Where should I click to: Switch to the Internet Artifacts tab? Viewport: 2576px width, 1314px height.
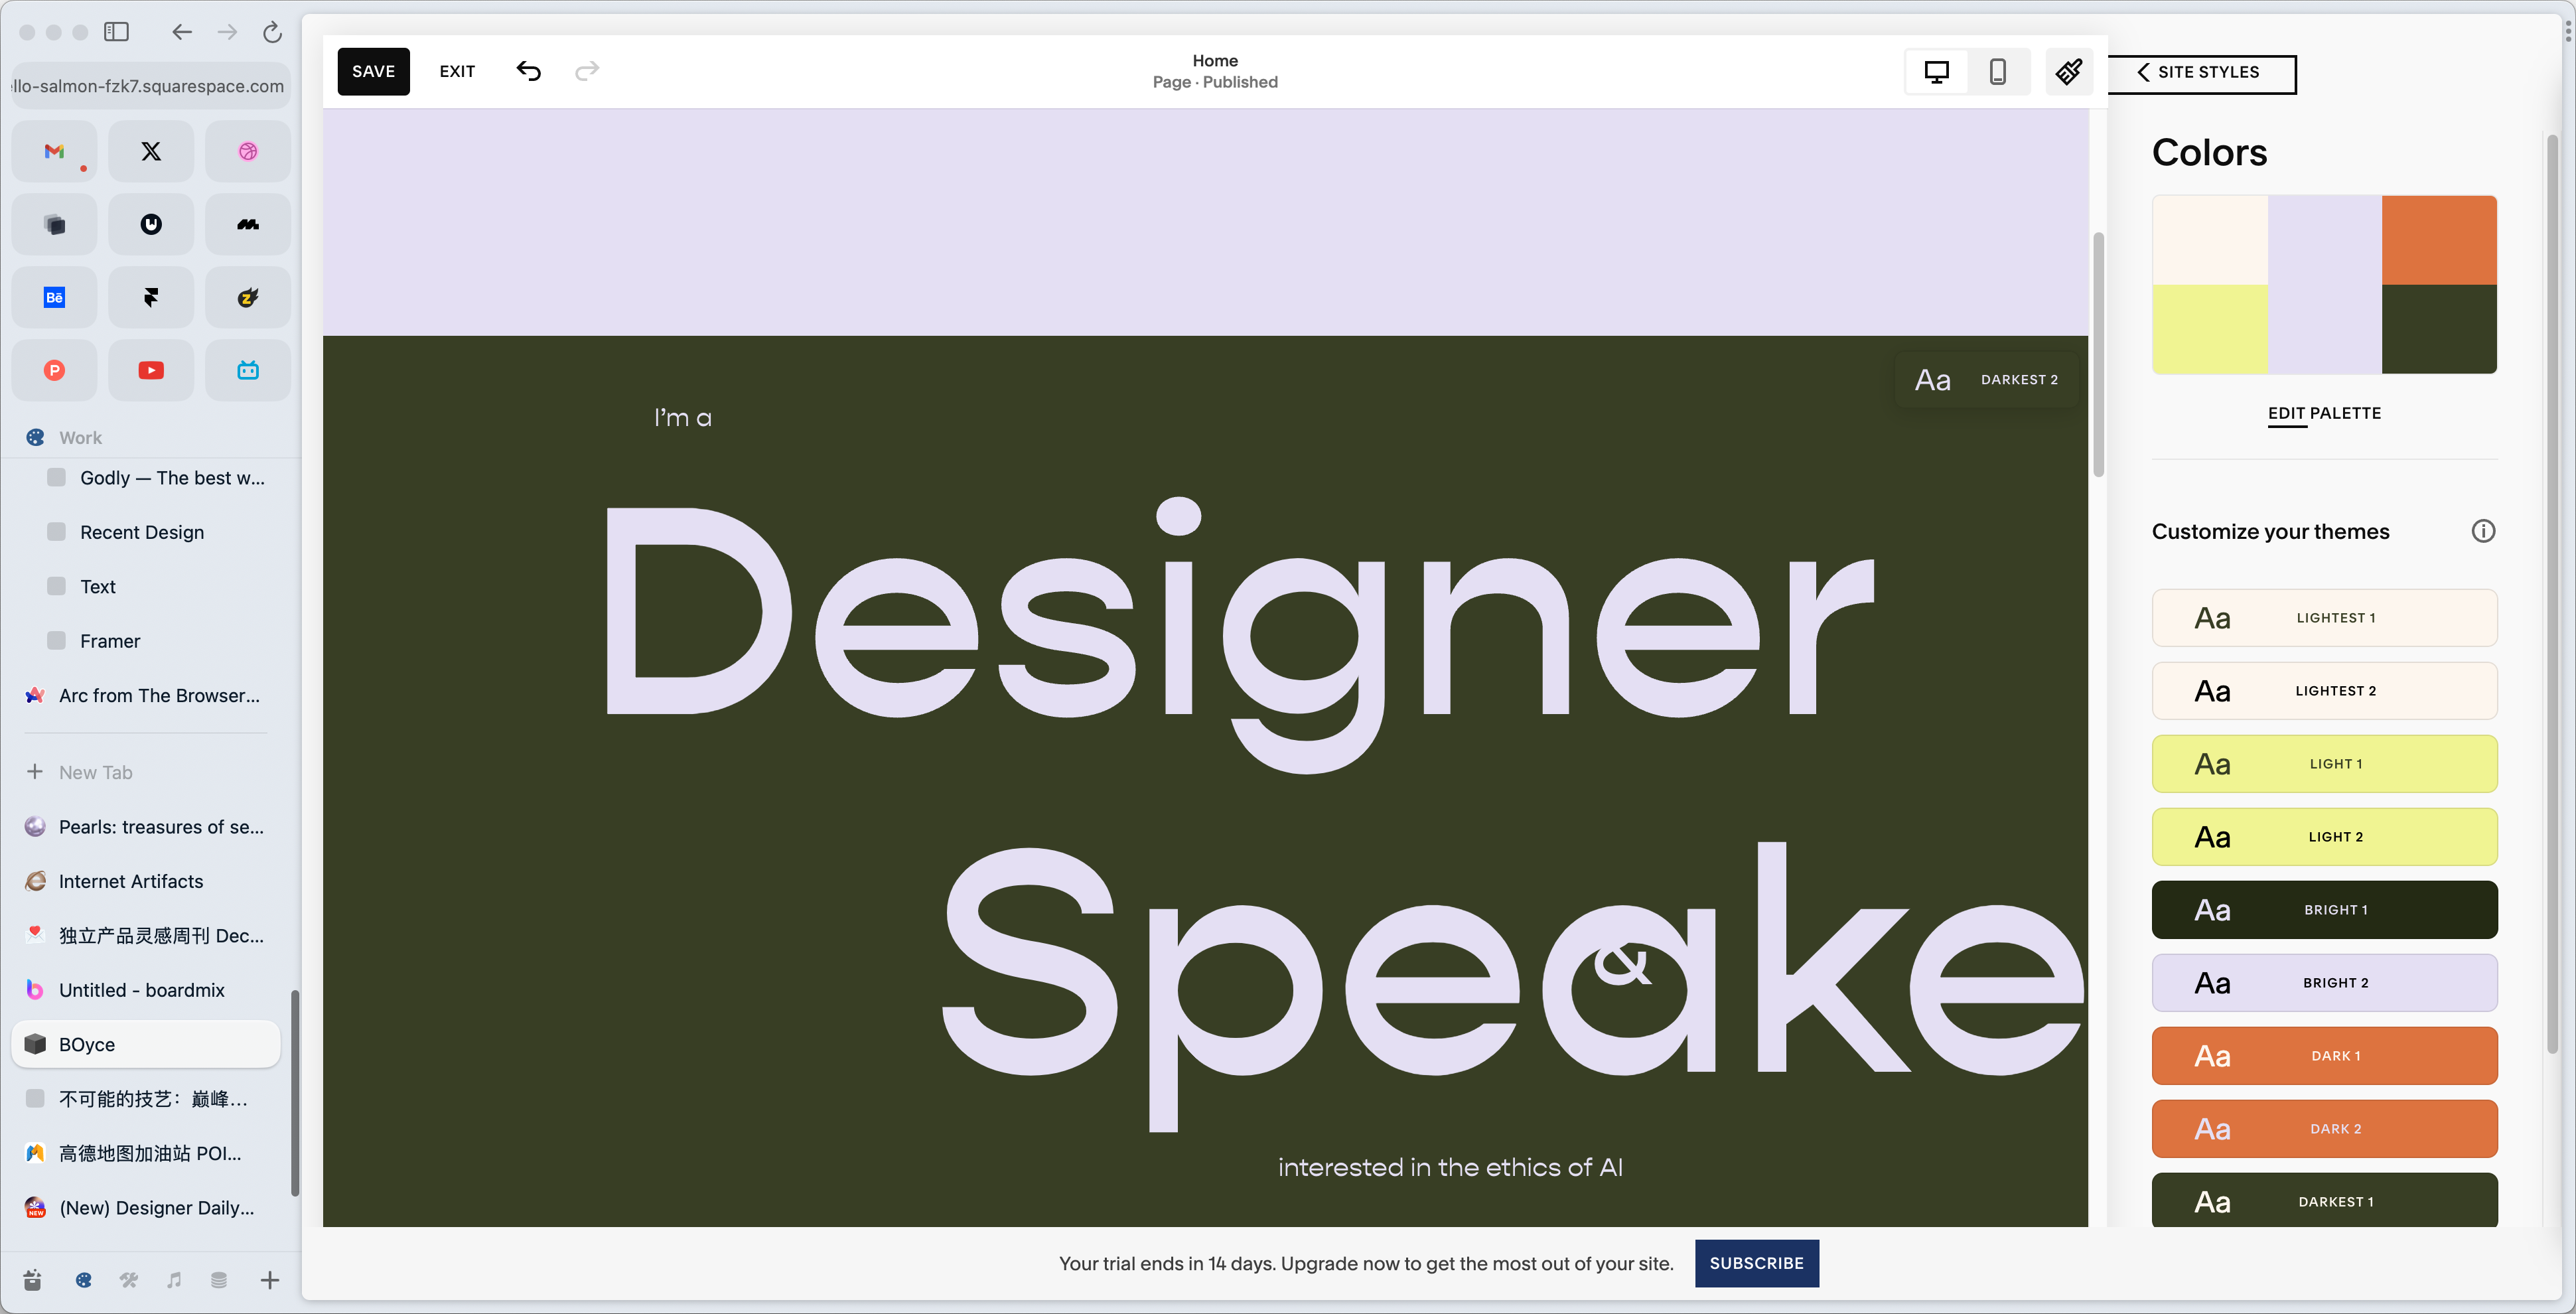131,881
